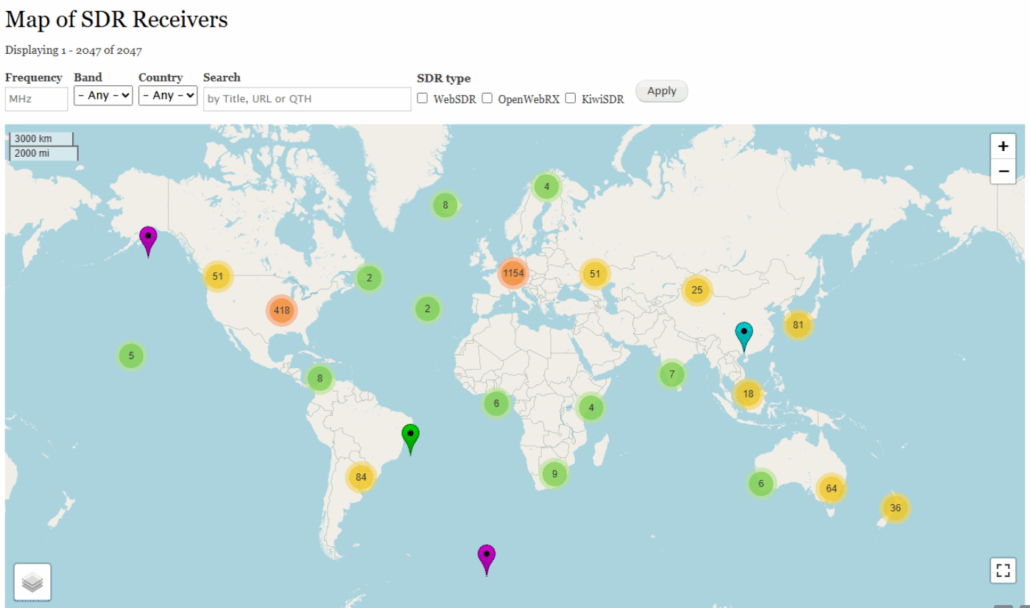Open the Band dropdown
Viewport: 1030px width, 608px height.
(x=103, y=96)
